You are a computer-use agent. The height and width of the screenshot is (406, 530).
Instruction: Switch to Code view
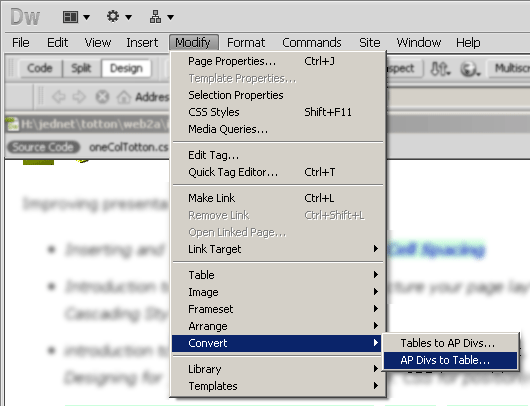pos(40,68)
